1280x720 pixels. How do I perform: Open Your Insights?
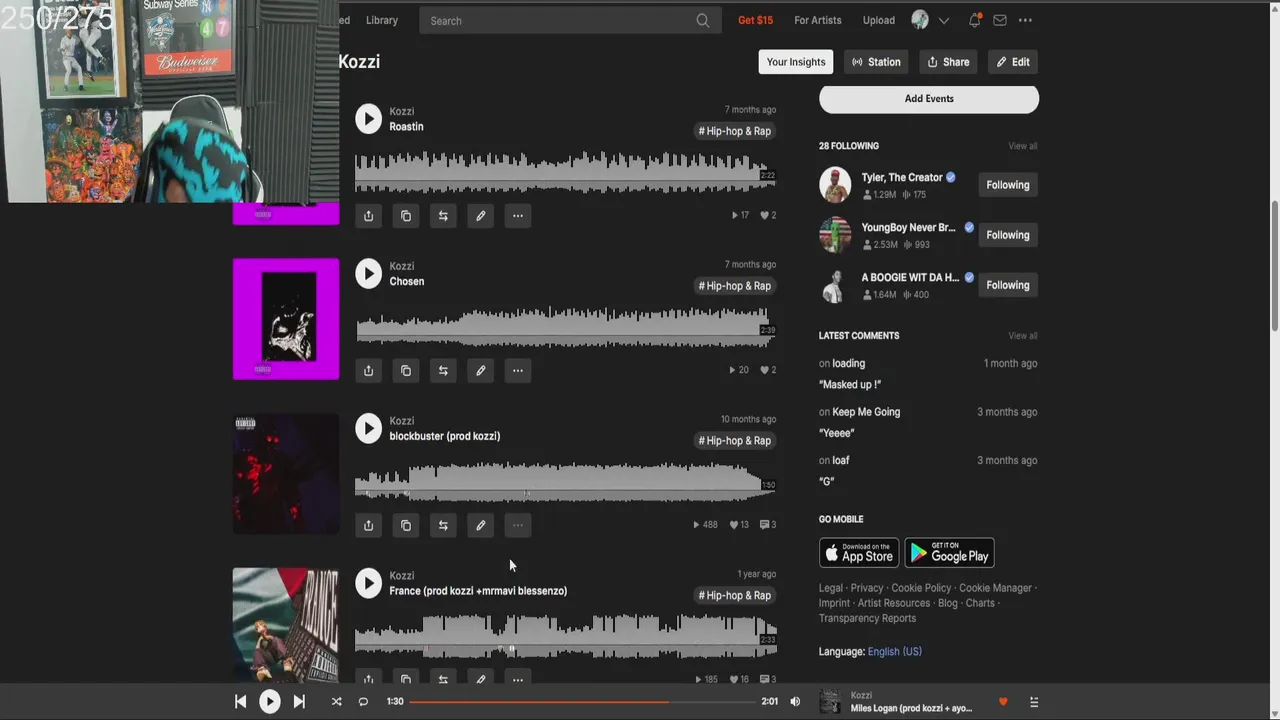tap(796, 62)
